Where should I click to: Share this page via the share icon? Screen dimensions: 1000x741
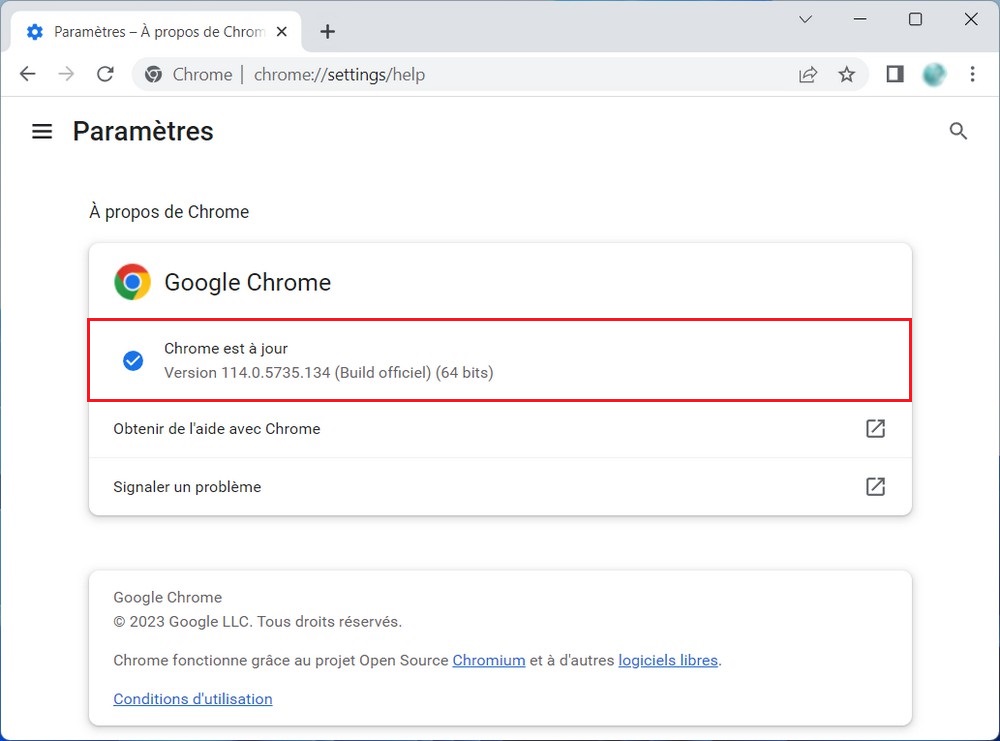807,75
